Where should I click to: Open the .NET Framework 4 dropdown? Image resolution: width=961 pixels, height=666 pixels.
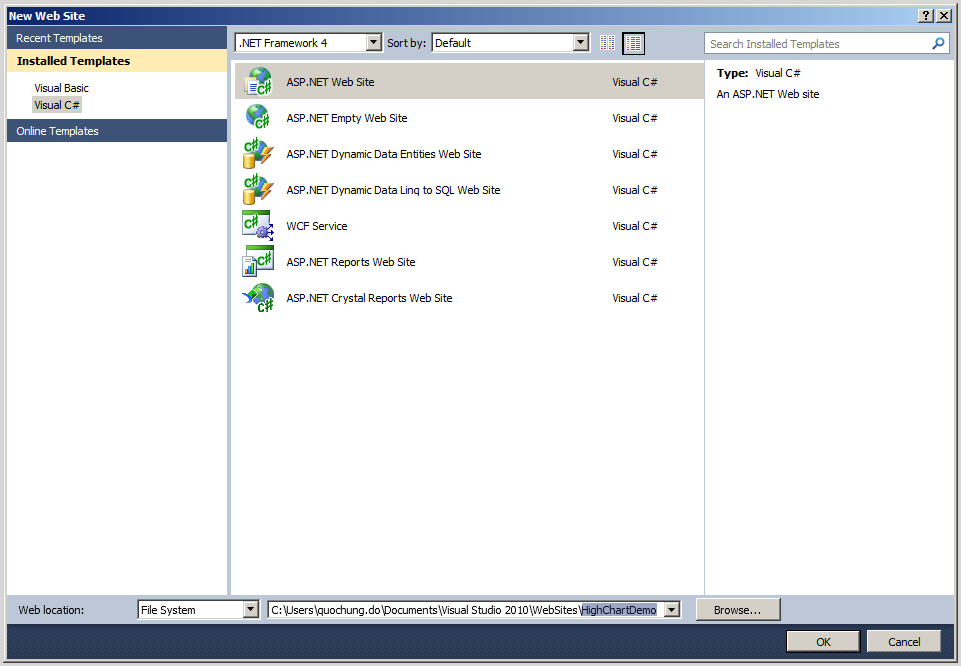pos(374,42)
